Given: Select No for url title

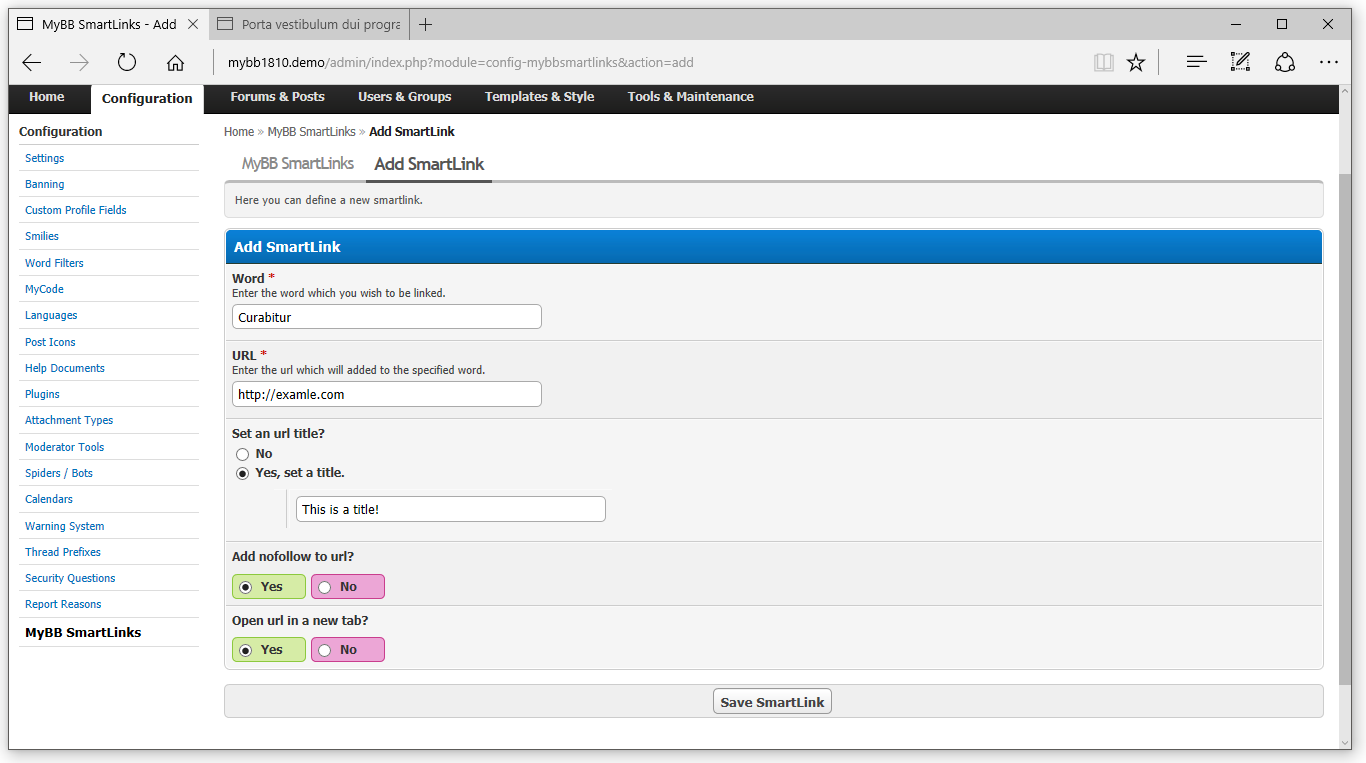Looking at the screenshot, I should (x=243, y=454).
